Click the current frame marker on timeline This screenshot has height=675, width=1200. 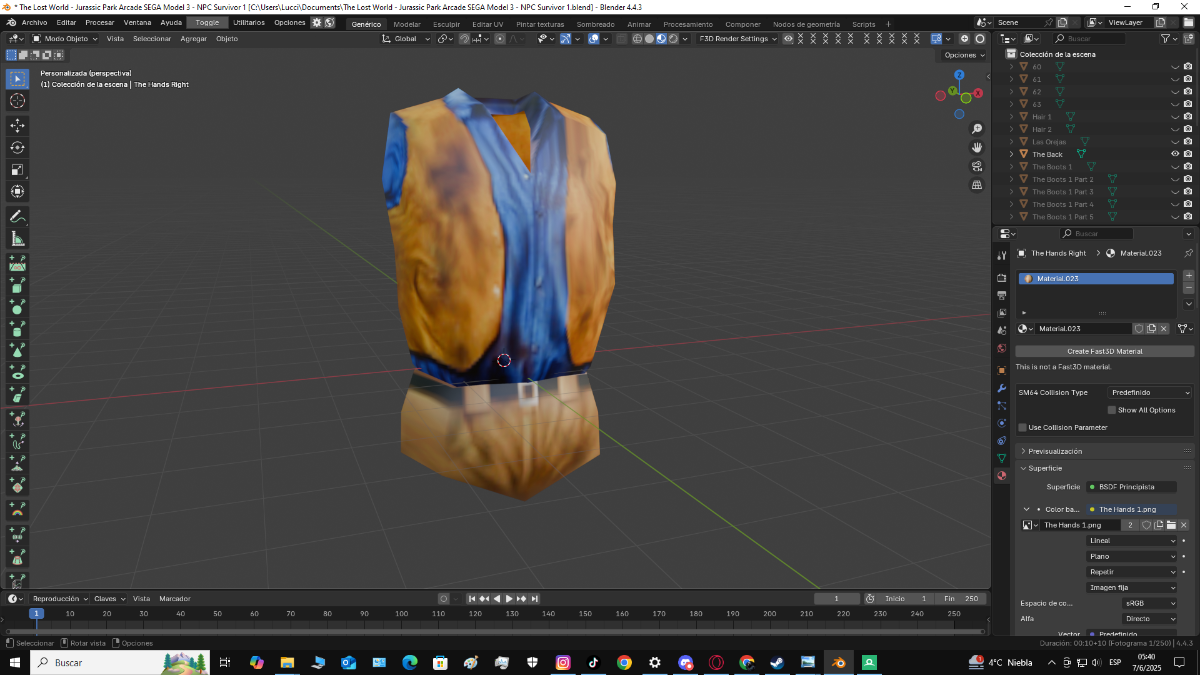[36, 613]
